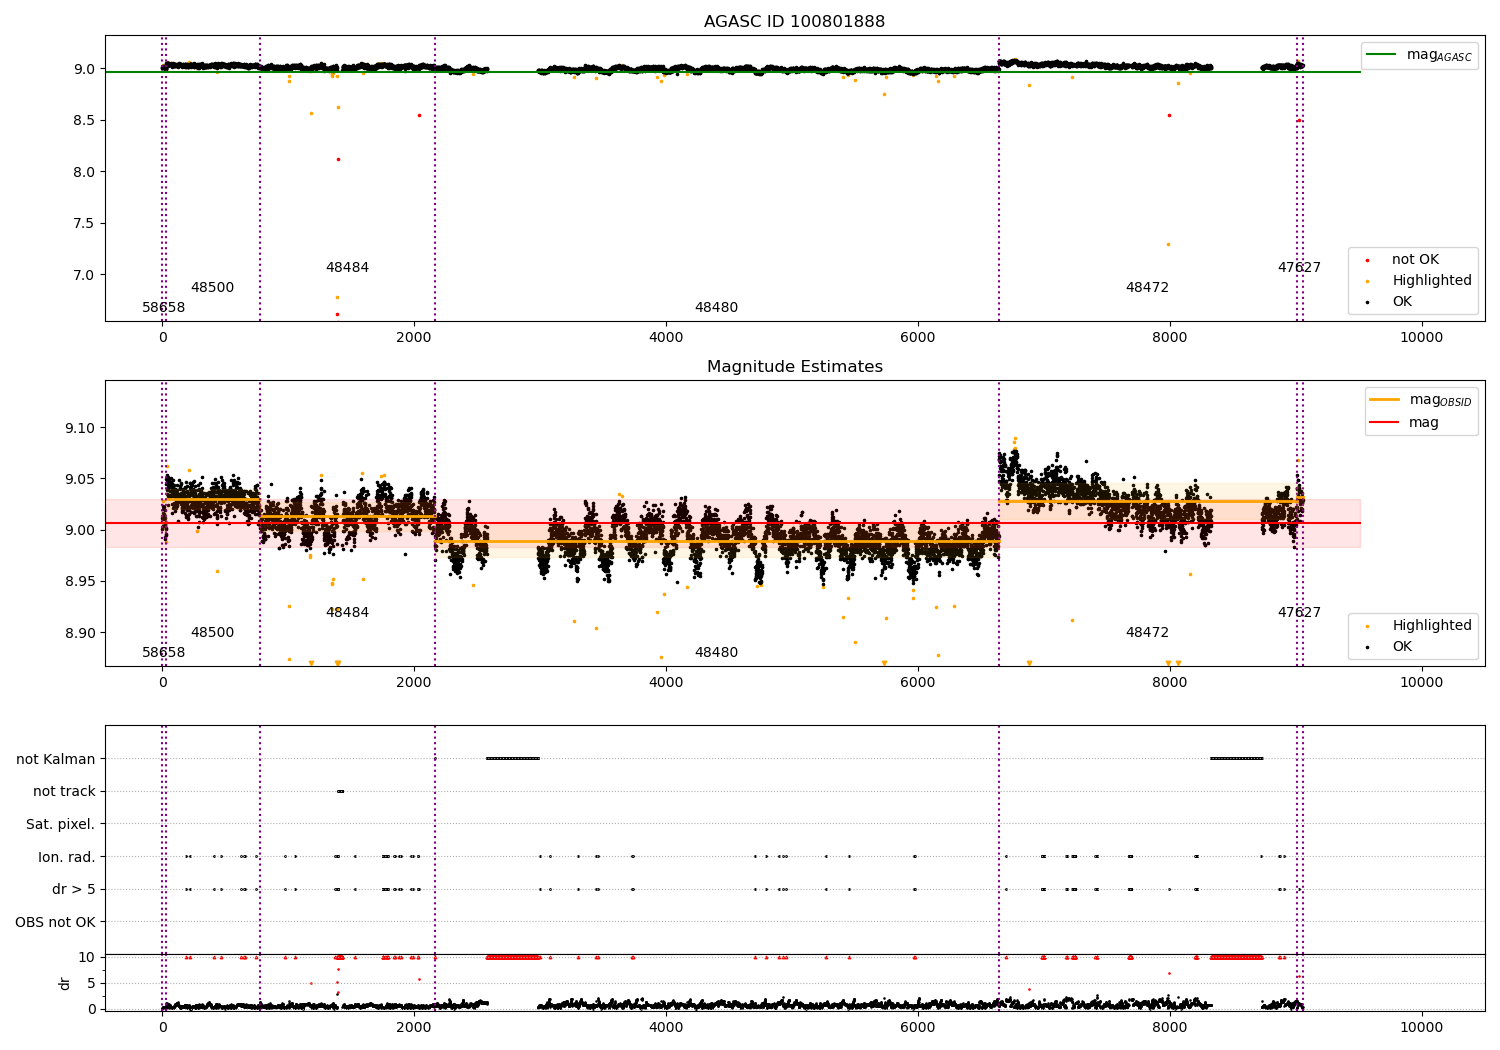
Task: Click the 5 tick on the dr axis
Action: click(91, 984)
